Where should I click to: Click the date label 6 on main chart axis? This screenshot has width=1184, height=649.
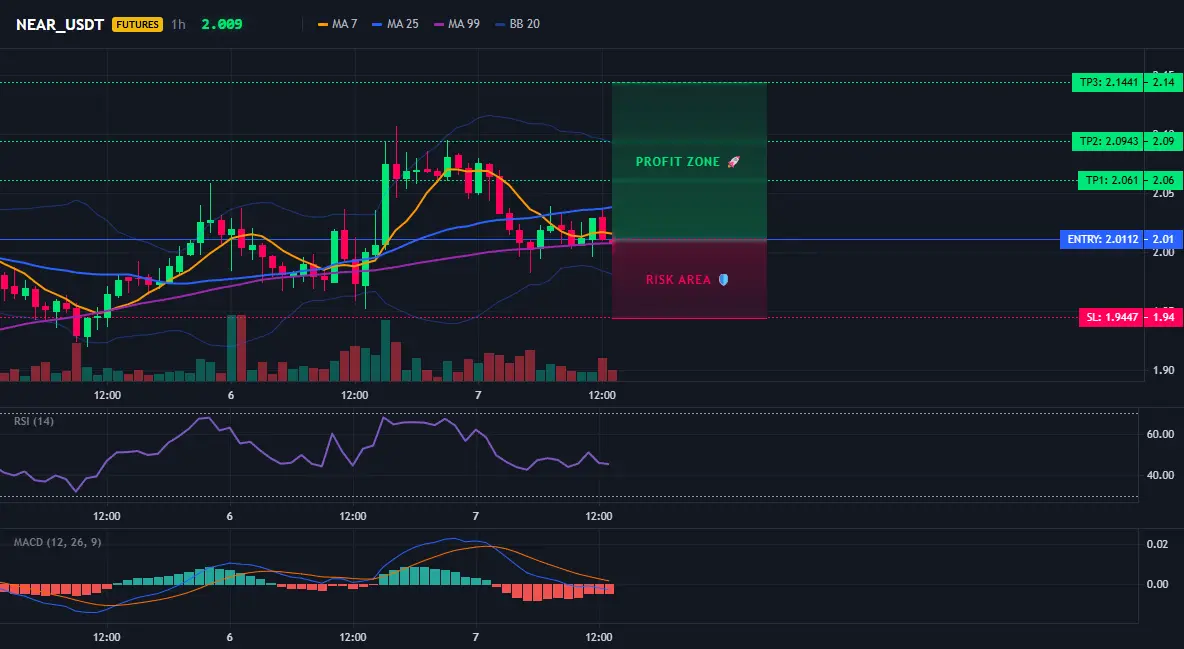coord(230,395)
